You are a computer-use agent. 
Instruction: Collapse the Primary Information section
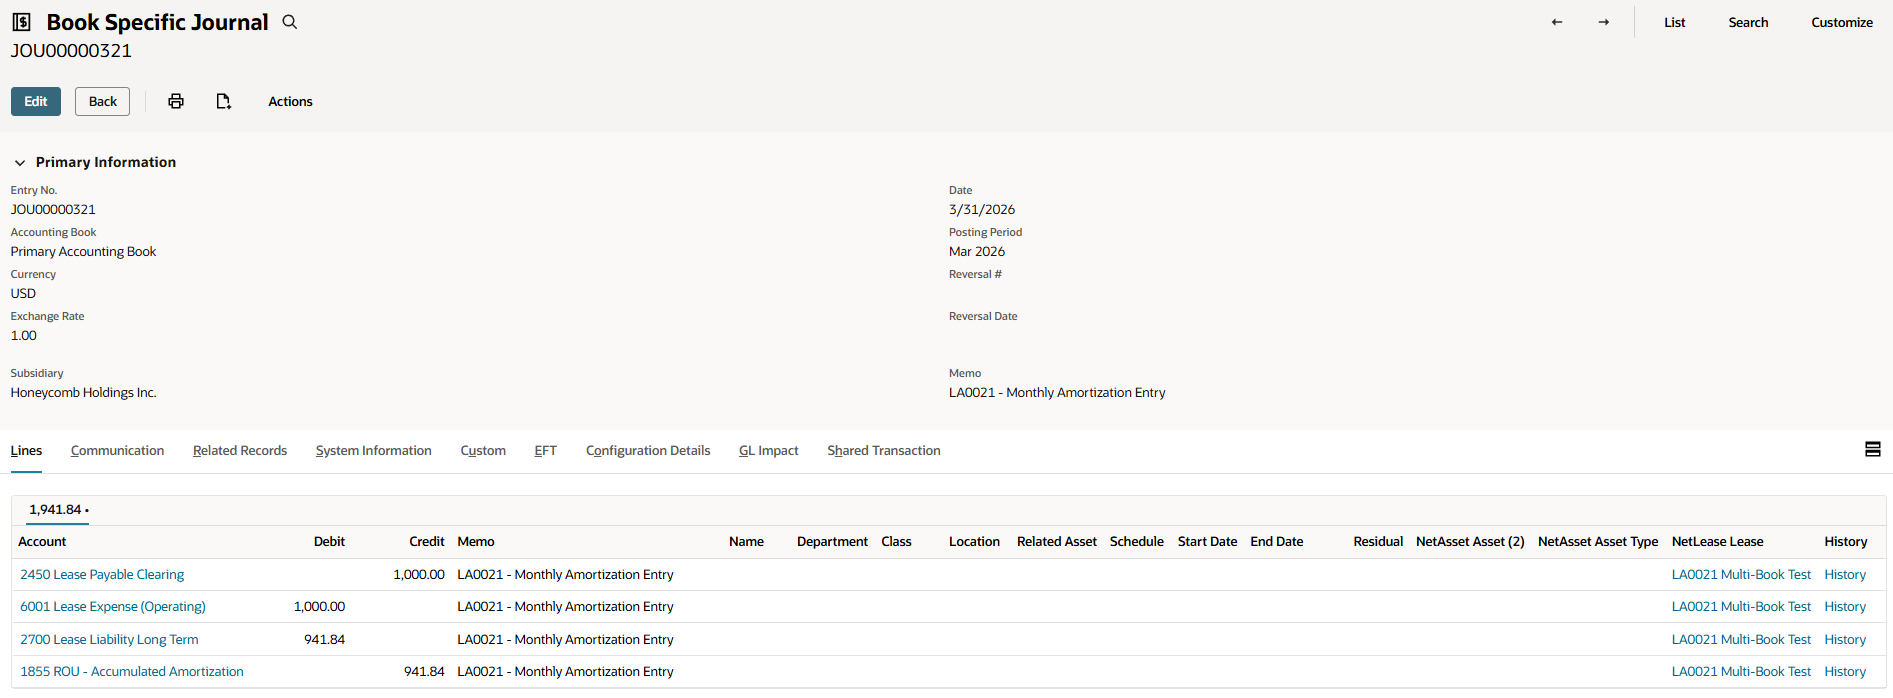pos(20,162)
